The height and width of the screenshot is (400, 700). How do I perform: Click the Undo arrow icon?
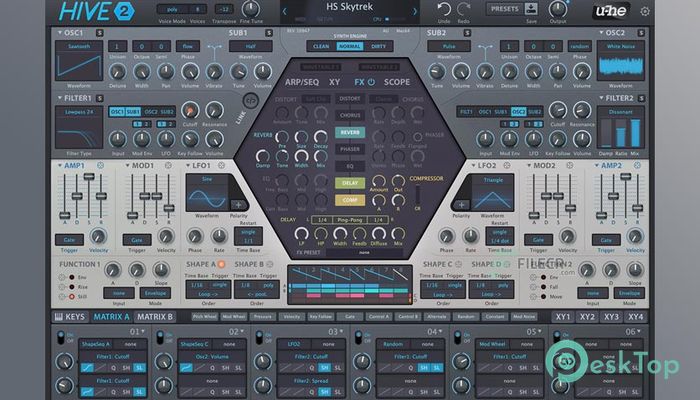(444, 8)
